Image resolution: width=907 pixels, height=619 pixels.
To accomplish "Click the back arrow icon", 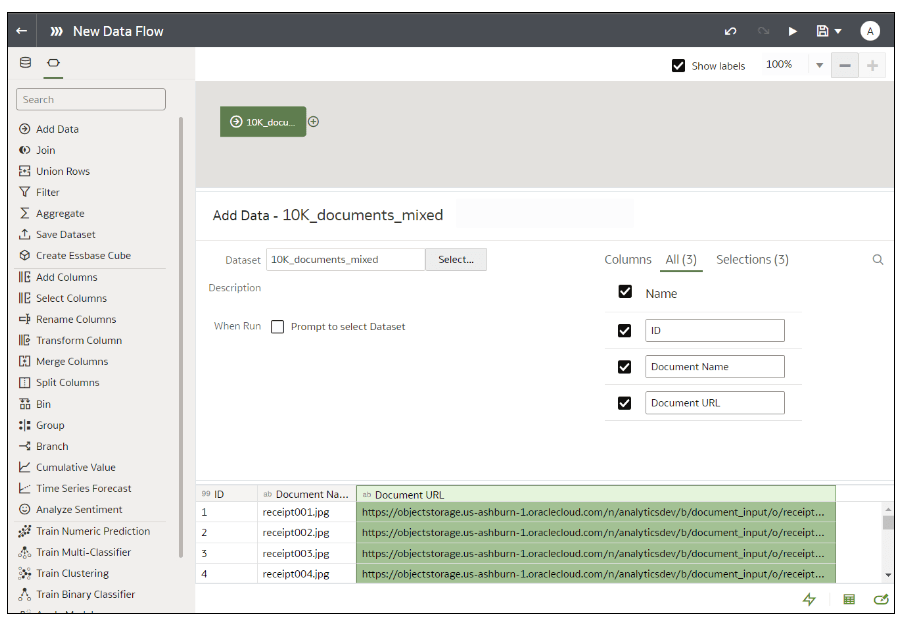I will [x=22, y=31].
